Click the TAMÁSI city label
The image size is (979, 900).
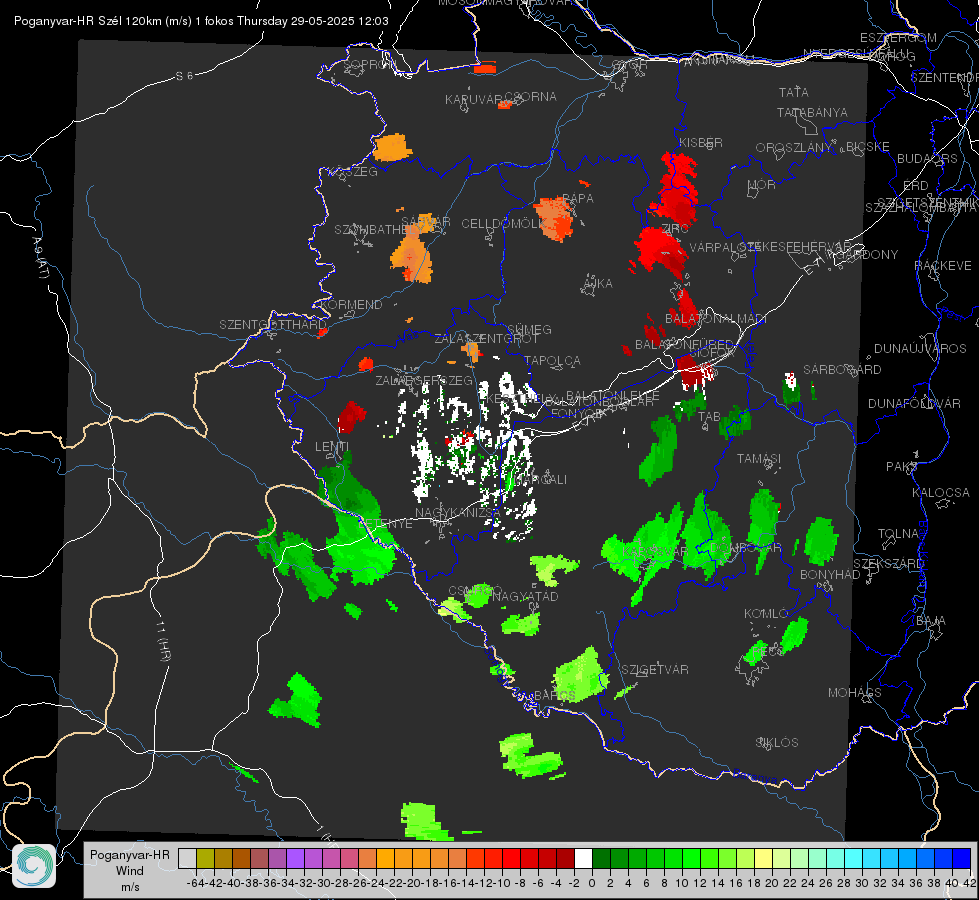click(759, 458)
